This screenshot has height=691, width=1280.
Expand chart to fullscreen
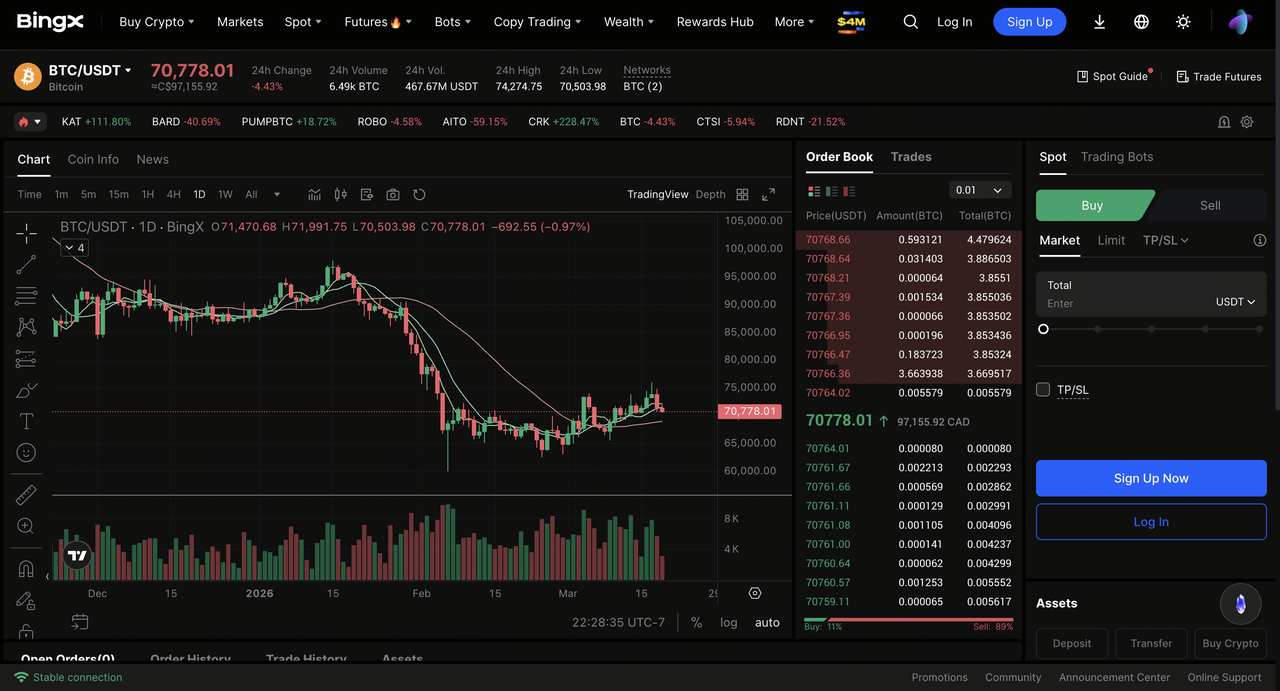pos(768,195)
